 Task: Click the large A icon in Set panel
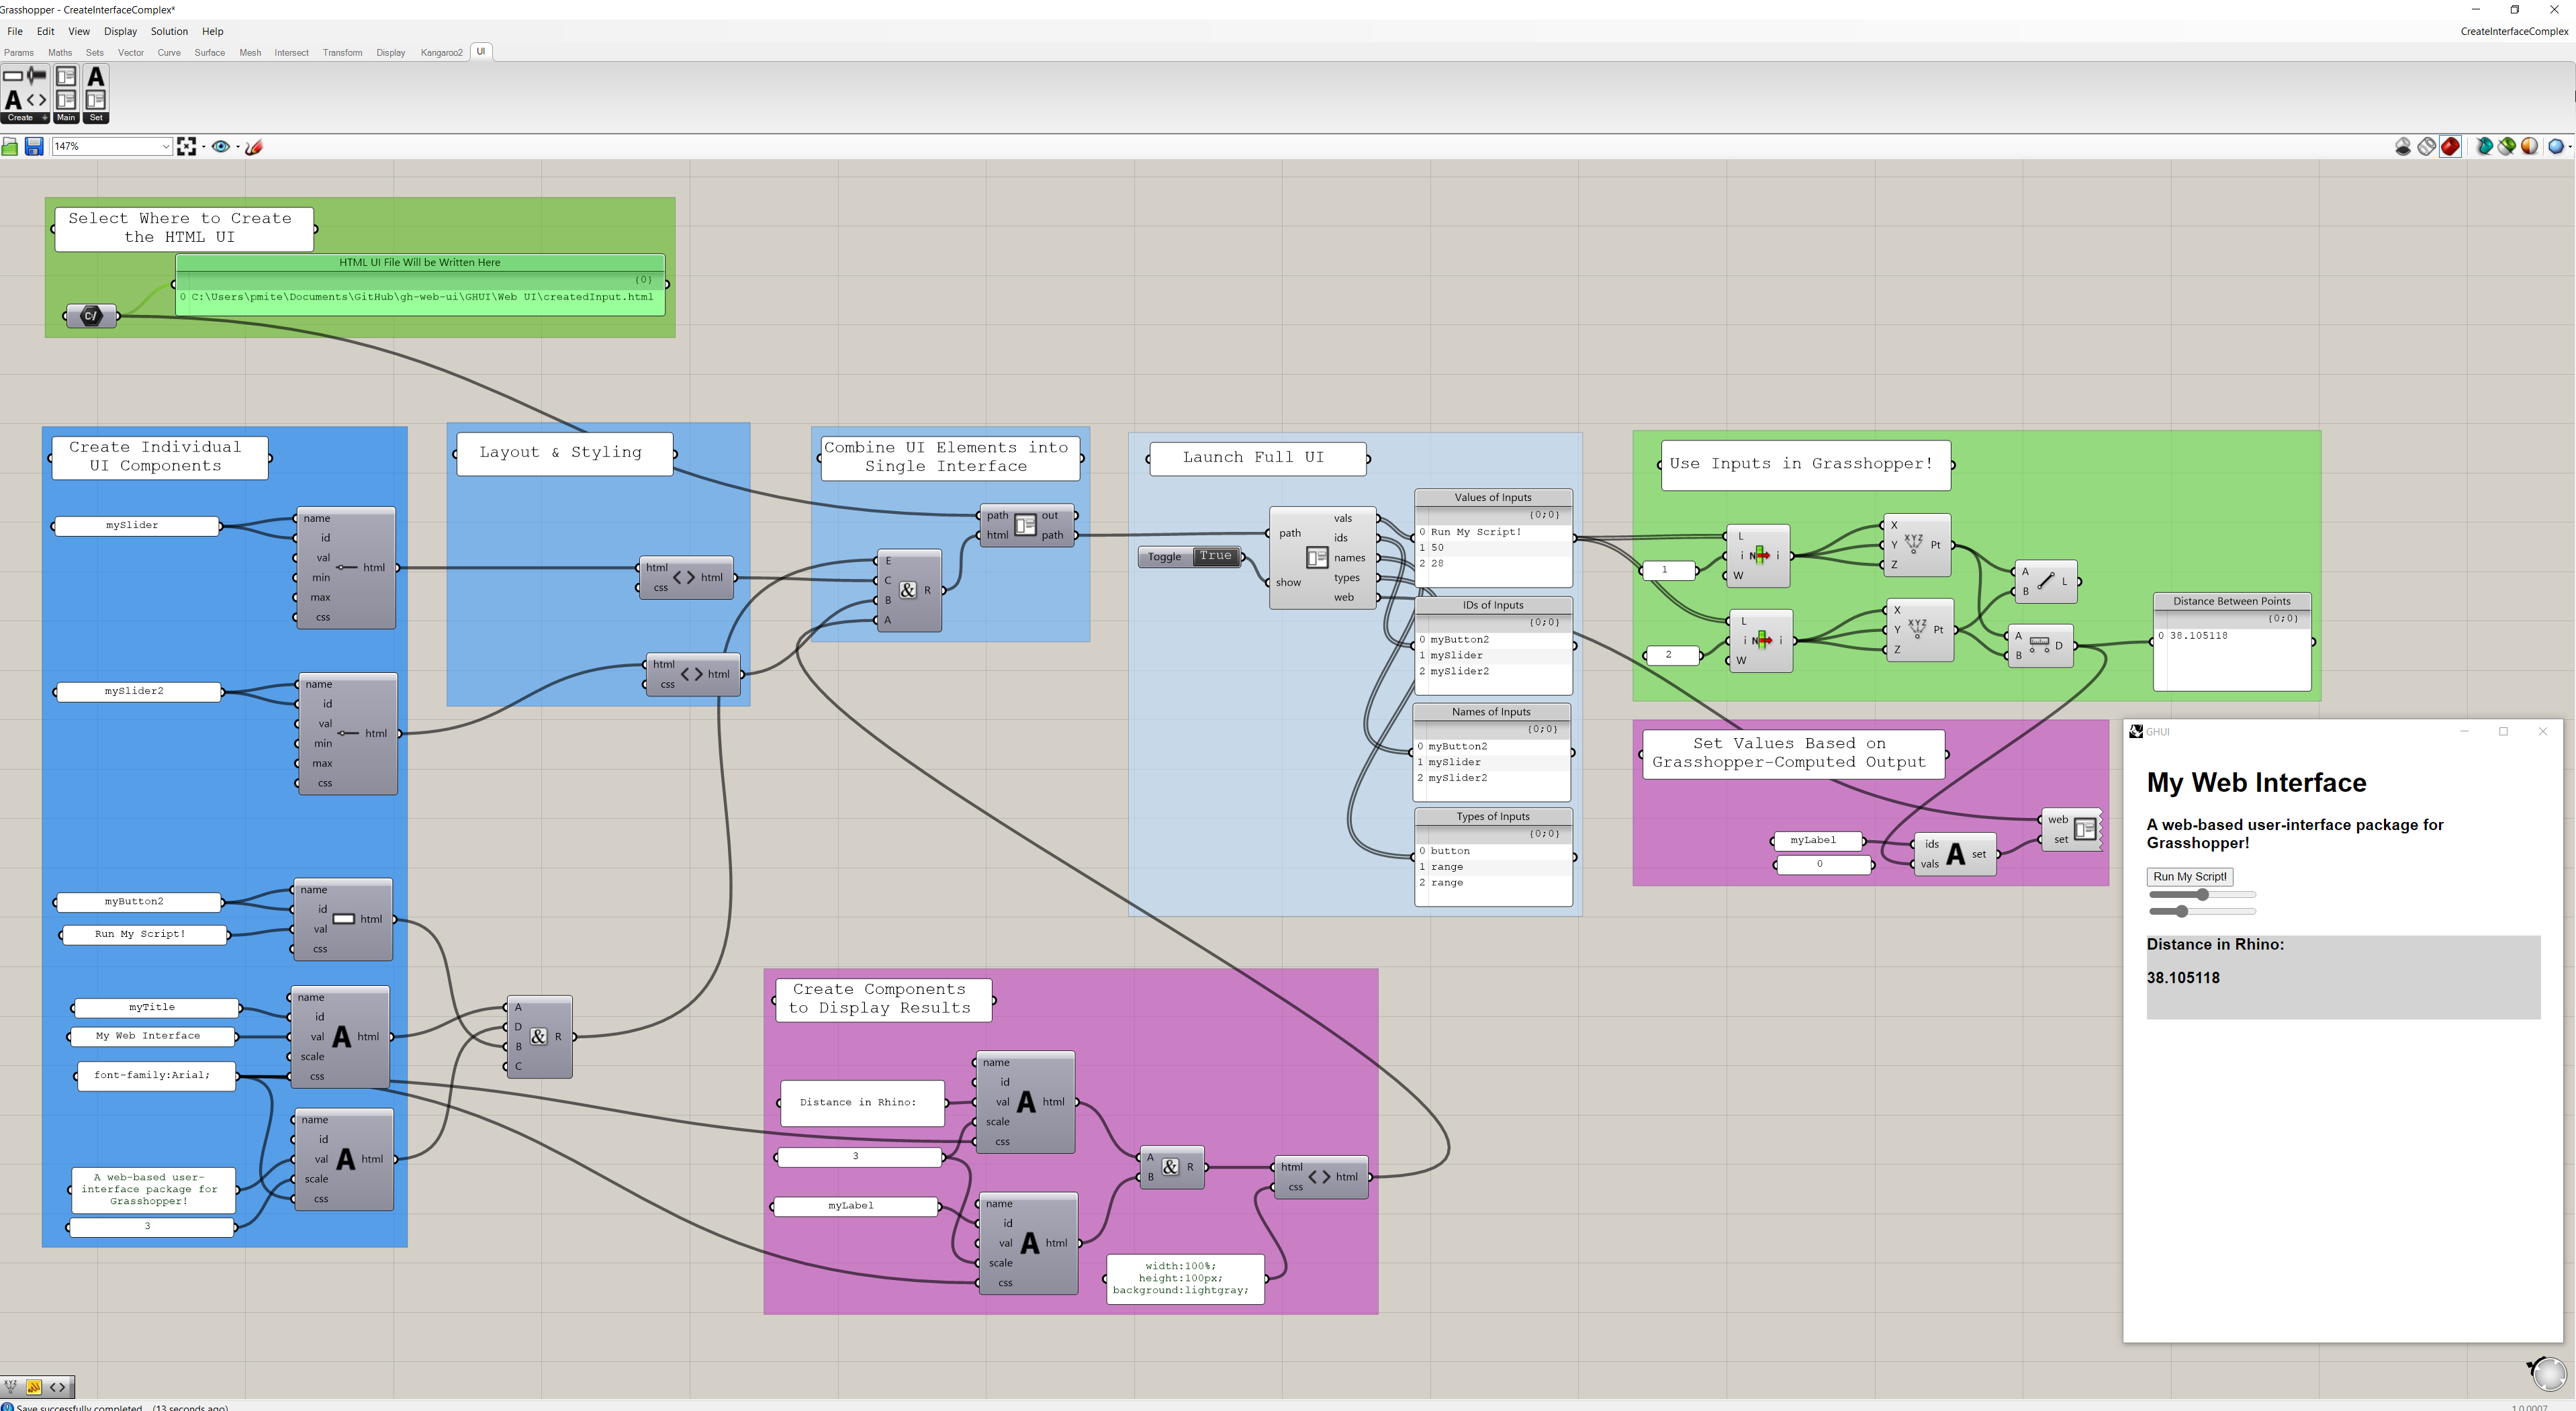[x=96, y=77]
